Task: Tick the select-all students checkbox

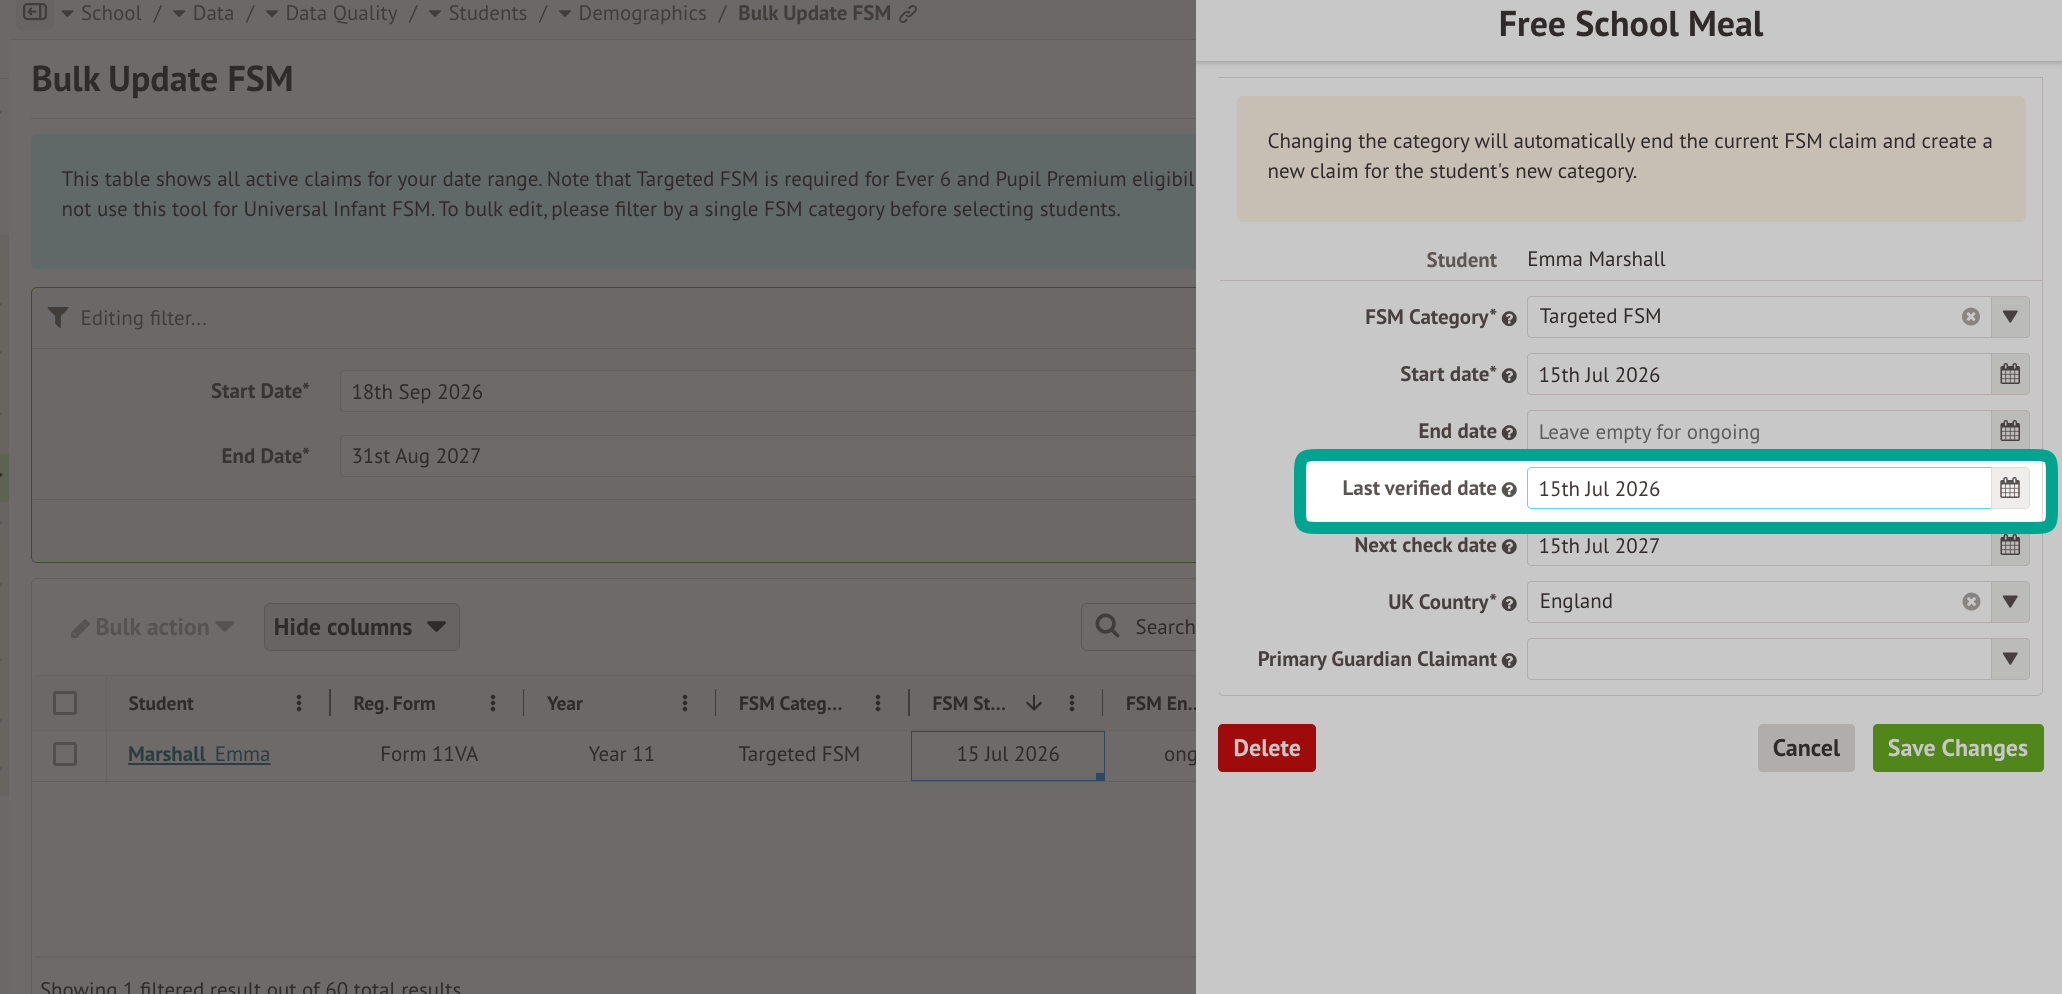Action: pos(65,703)
